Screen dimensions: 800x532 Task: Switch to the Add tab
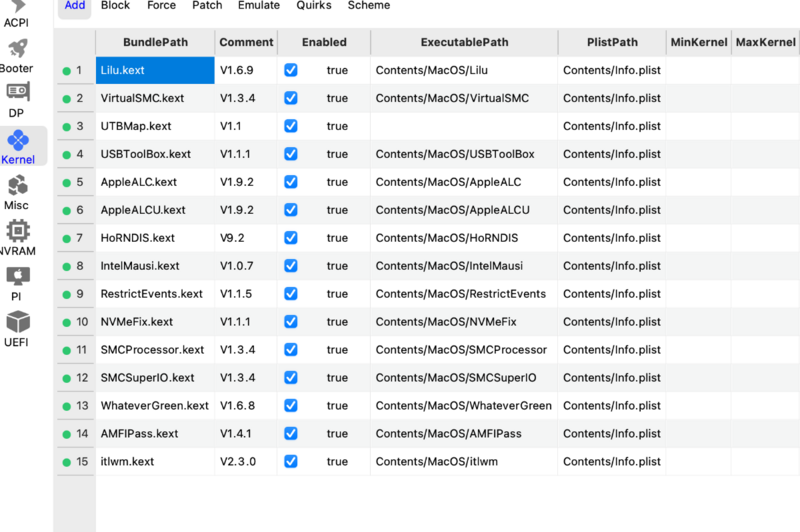pyautogui.click(x=74, y=6)
